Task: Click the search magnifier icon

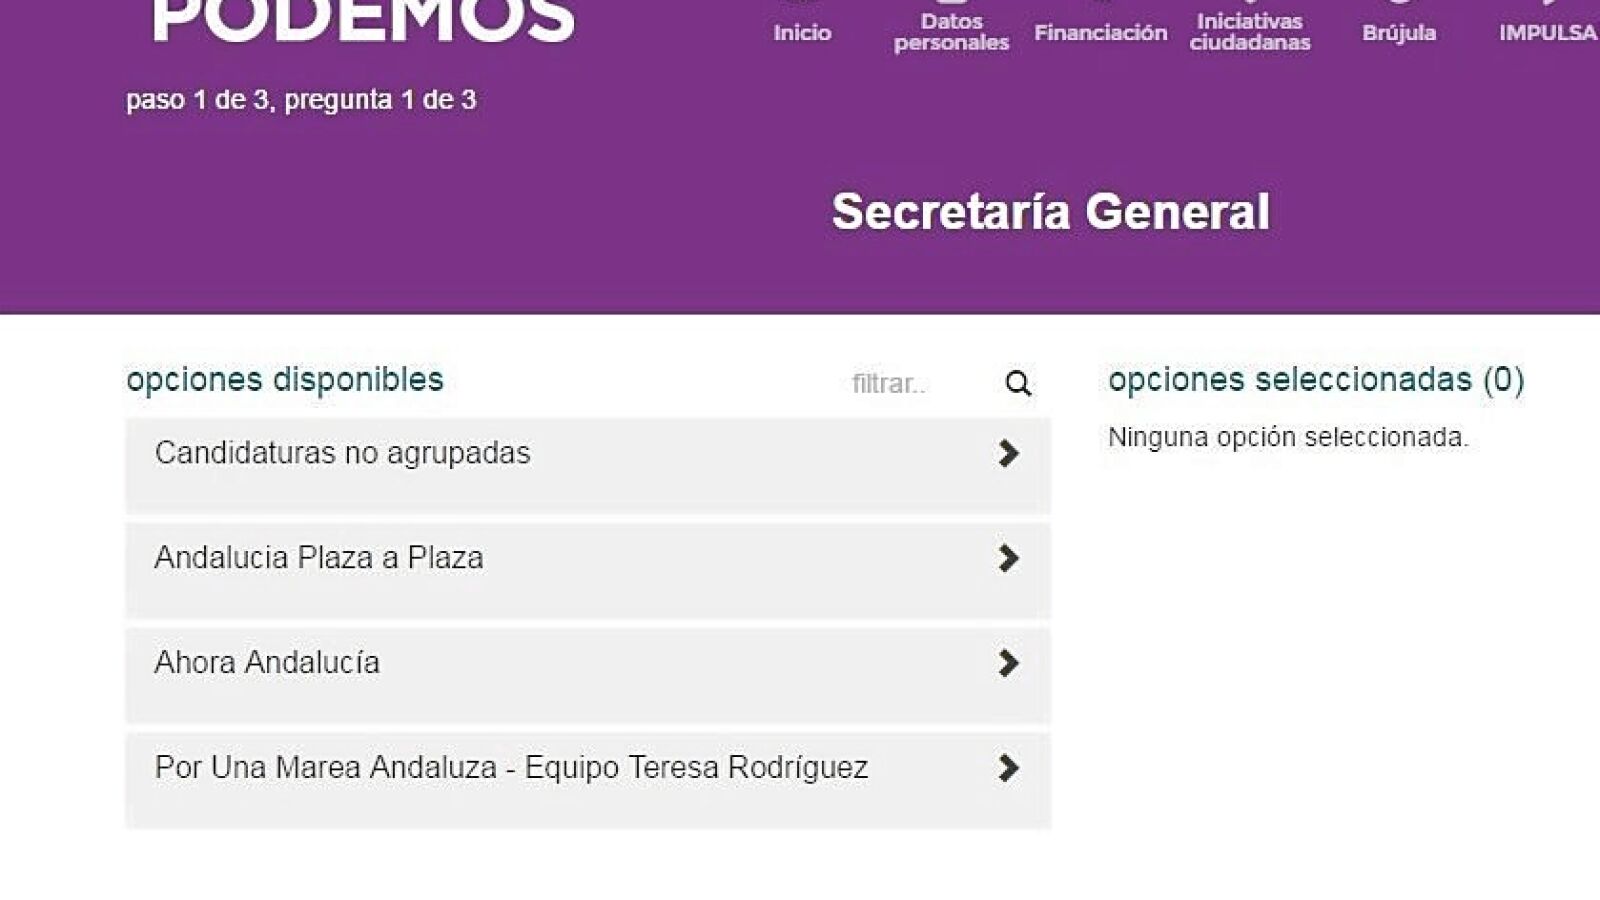Action: [x=1018, y=384]
